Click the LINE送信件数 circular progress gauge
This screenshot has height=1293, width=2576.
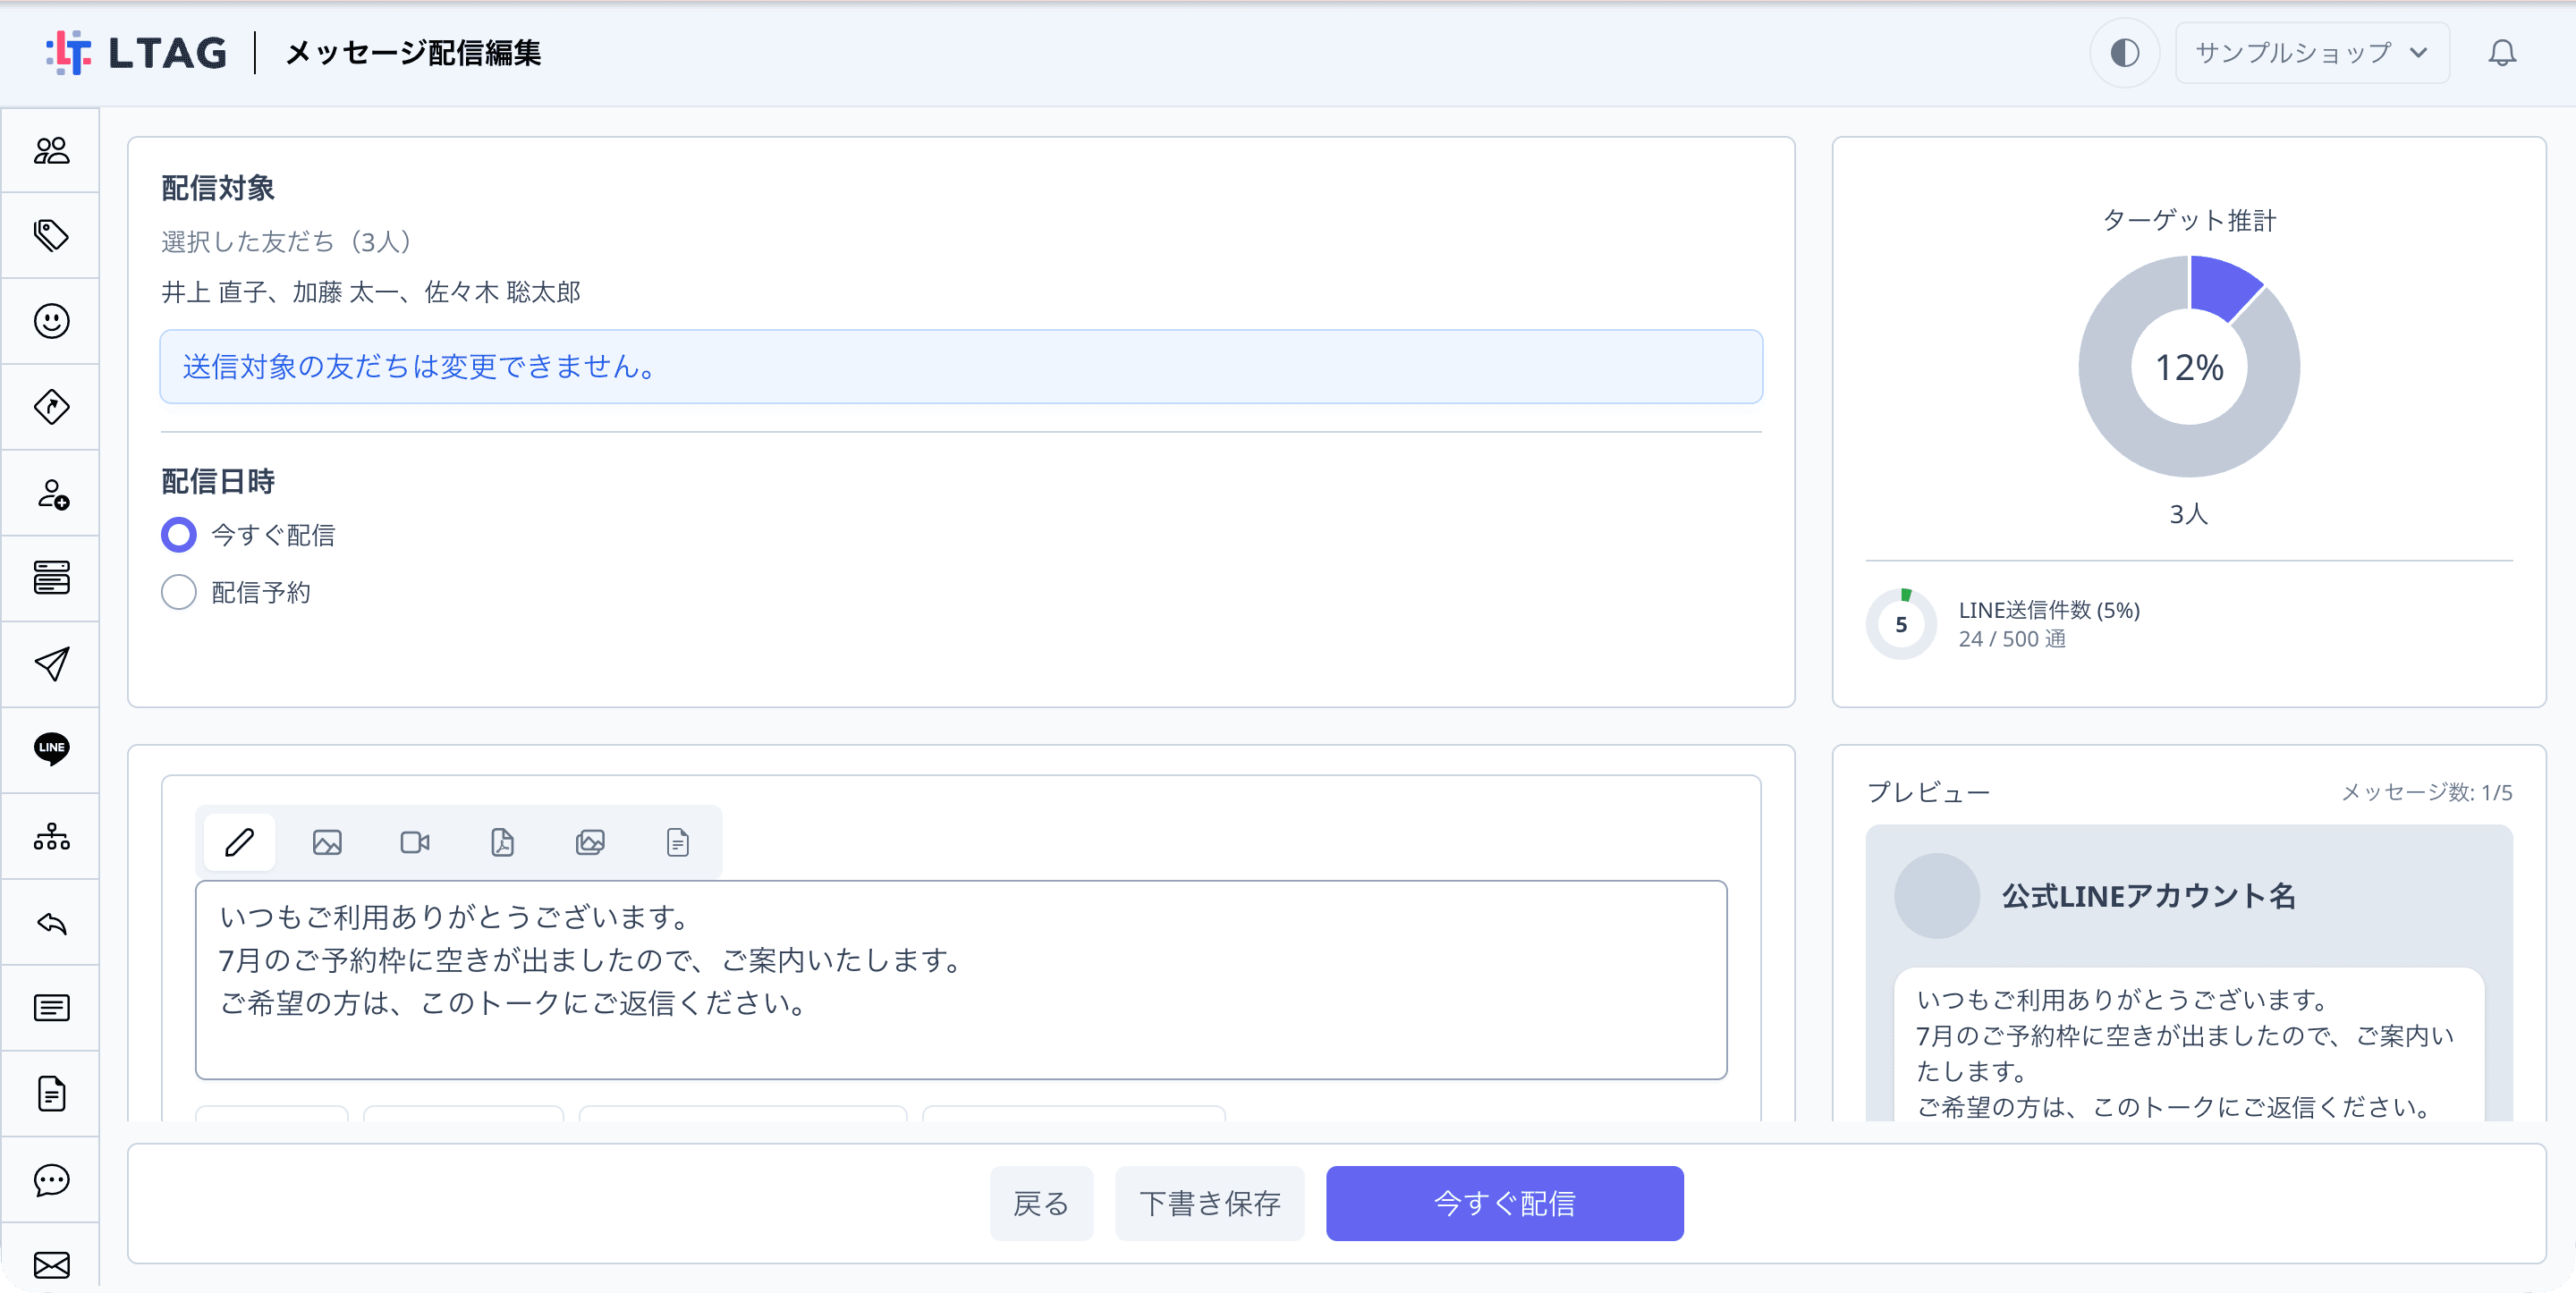tap(1901, 624)
